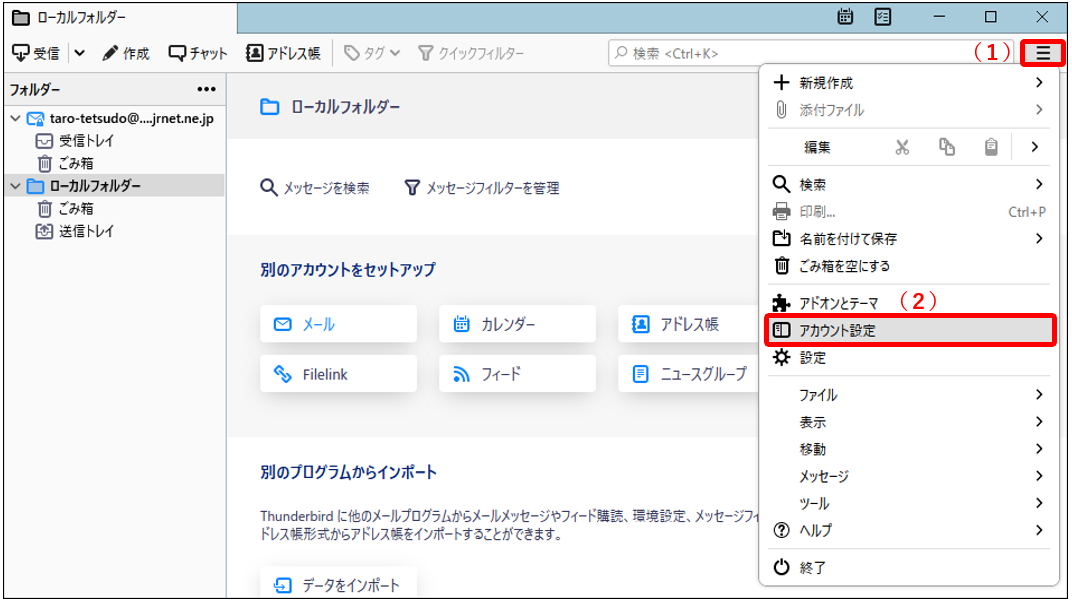The width and height of the screenshot is (1072, 602).
Task: Open the Address Book toolbar button
Action: pos(284,53)
